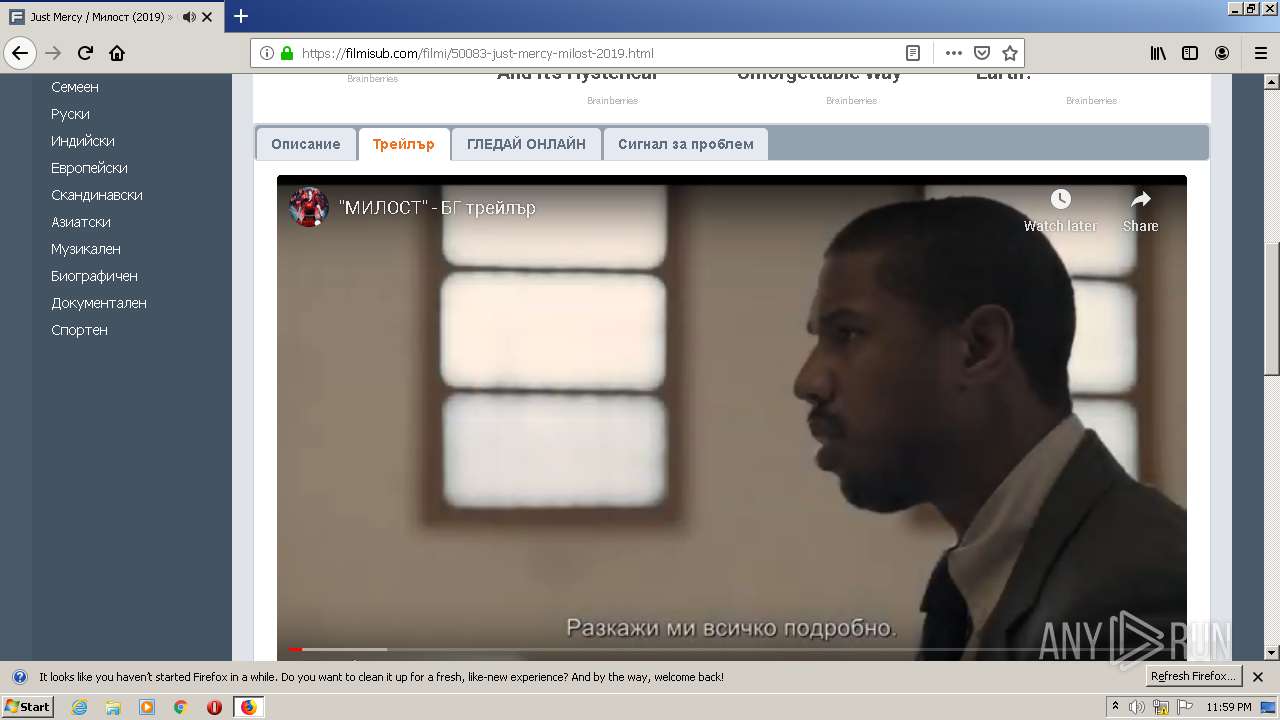
Task: Open the Firefox home page
Action: [x=117, y=53]
